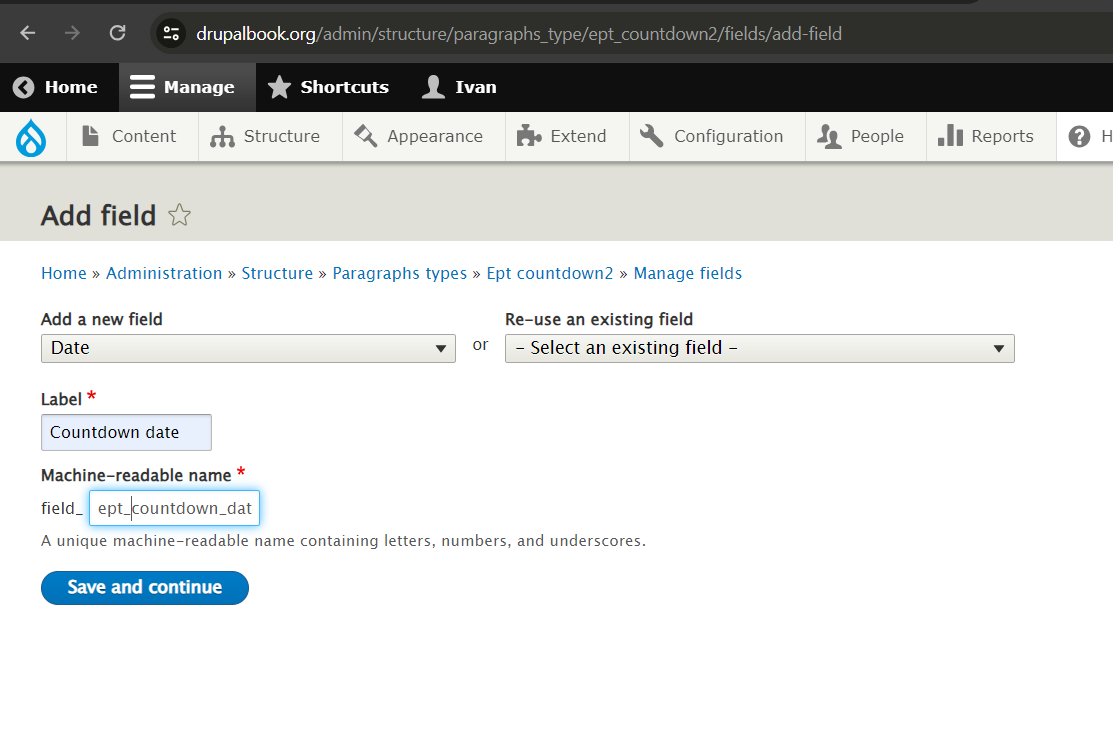This screenshot has width=1113, height=751.
Task: Open the Configuration menu item
Action: (713, 137)
